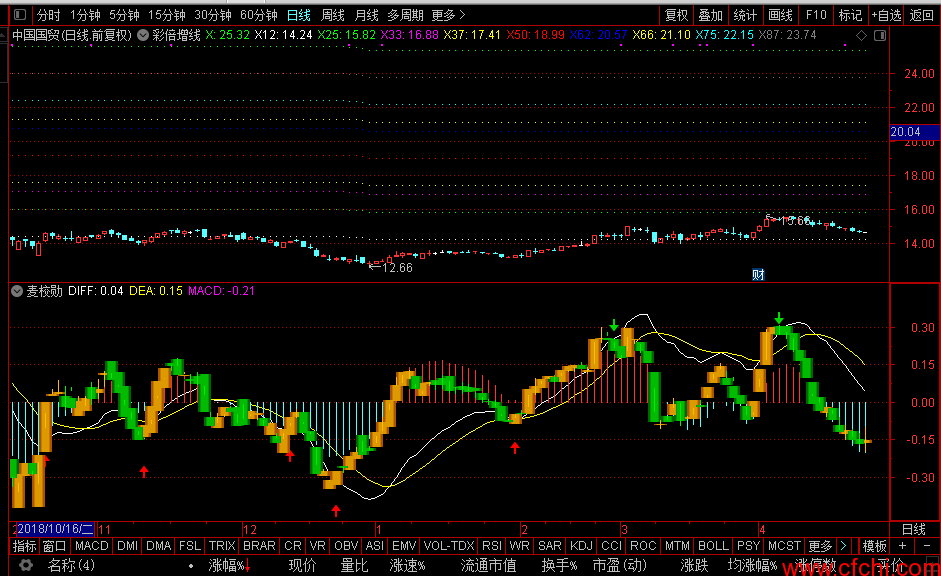This screenshot has height=576, width=941.
Task: Open the 指标 indicator tab
Action: (25, 546)
